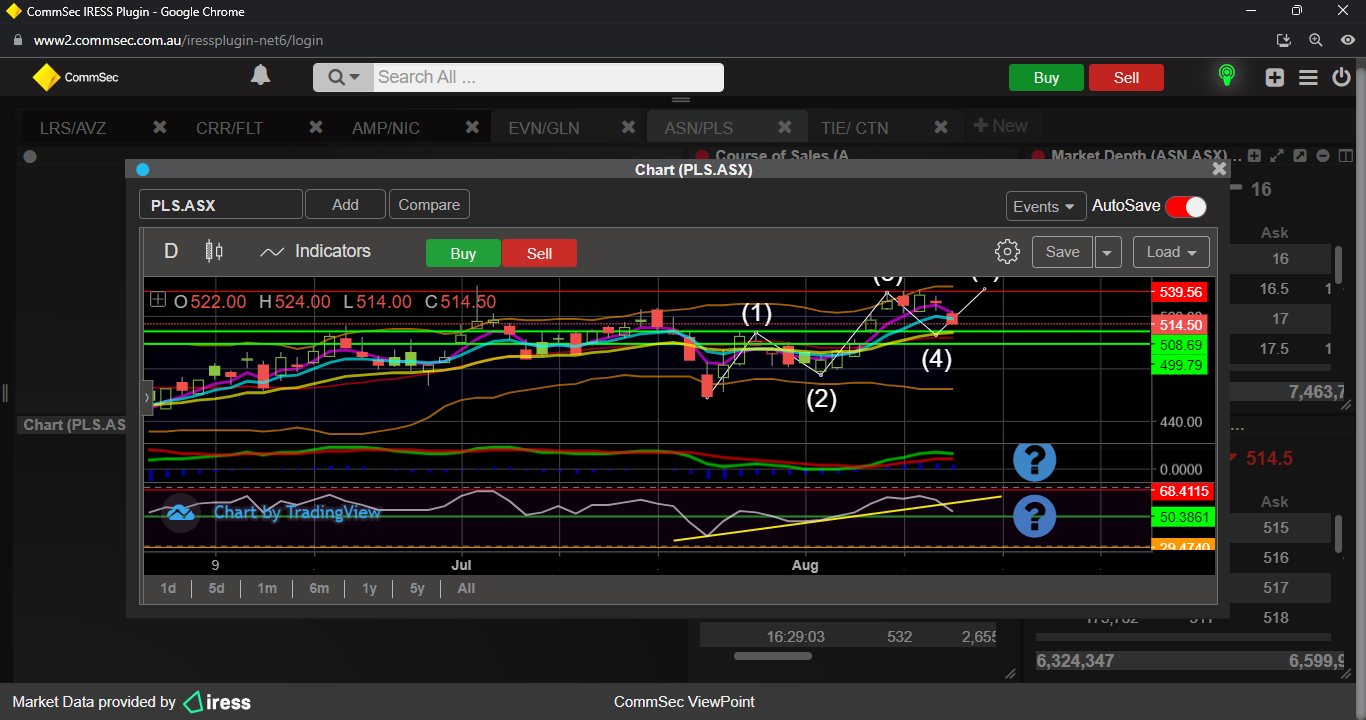Open Indicators on the chart toolbar
The image size is (1366, 720).
pos(315,252)
